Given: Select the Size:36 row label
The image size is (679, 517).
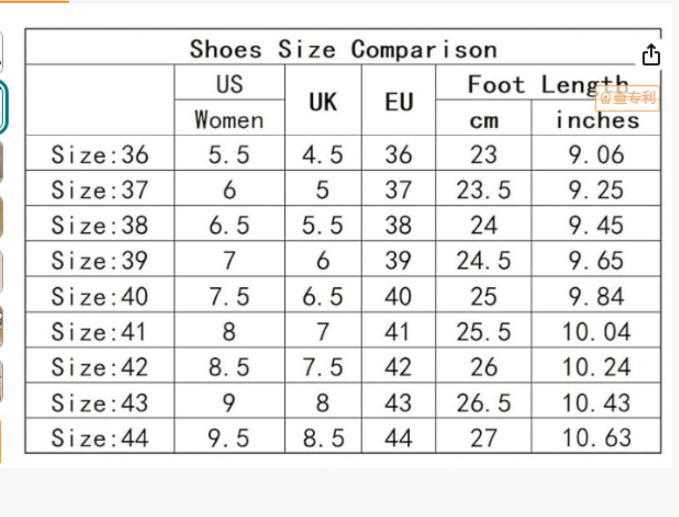Looking at the screenshot, I should click(99, 155).
